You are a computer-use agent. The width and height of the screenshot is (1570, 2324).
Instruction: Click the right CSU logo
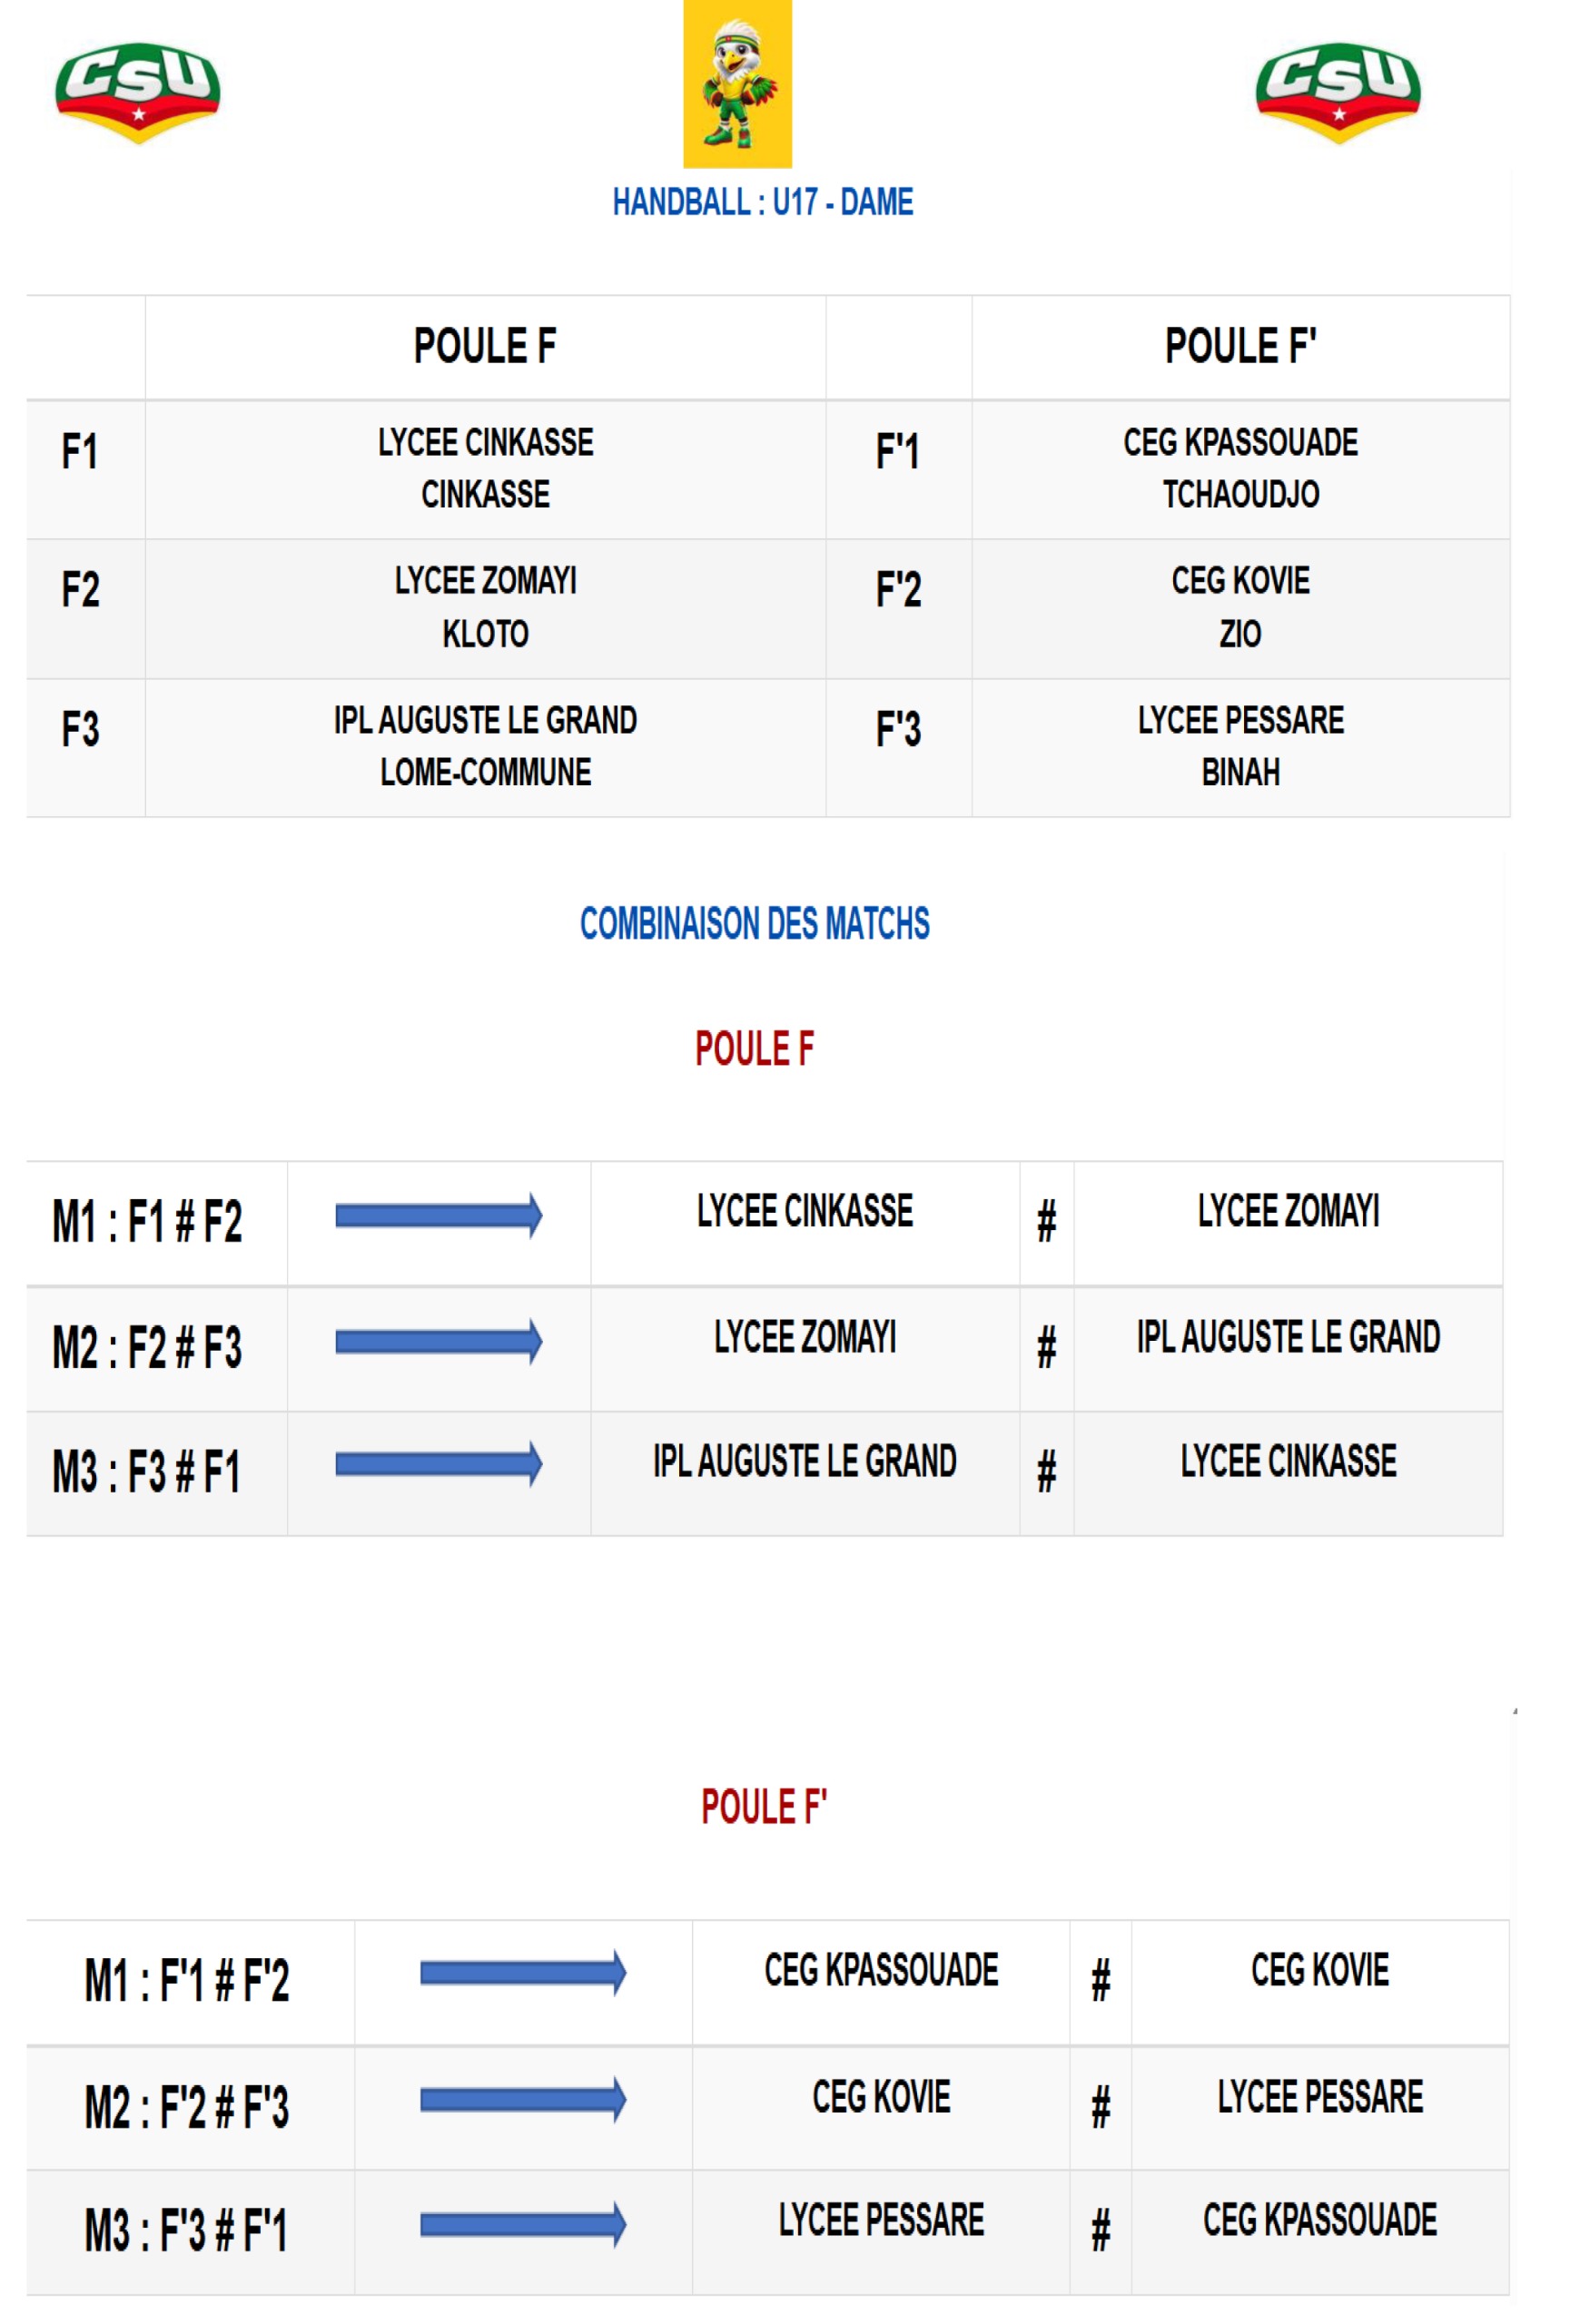pyautogui.click(x=1337, y=93)
